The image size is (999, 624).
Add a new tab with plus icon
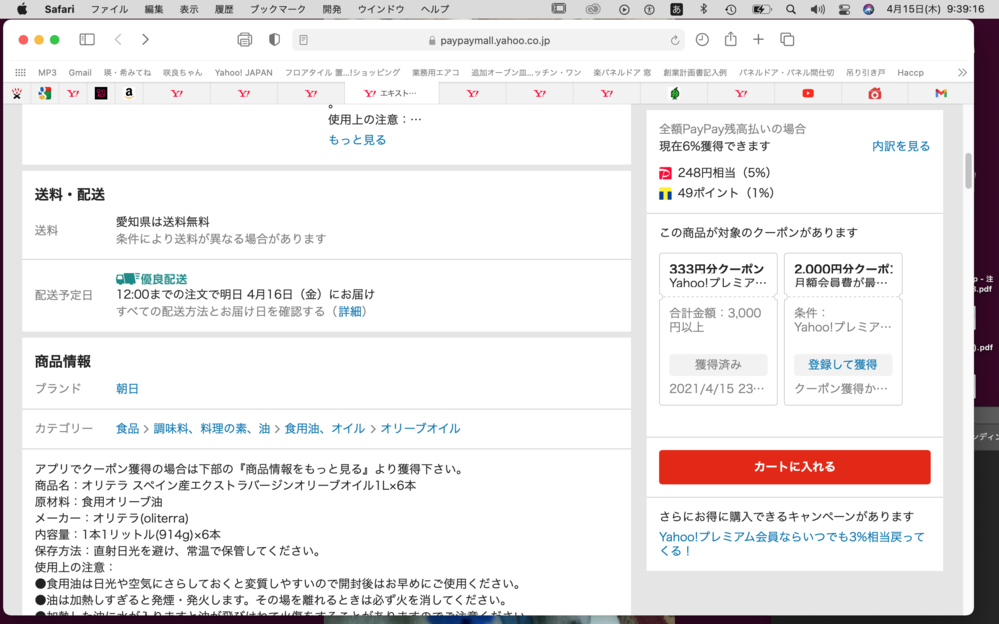point(758,40)
